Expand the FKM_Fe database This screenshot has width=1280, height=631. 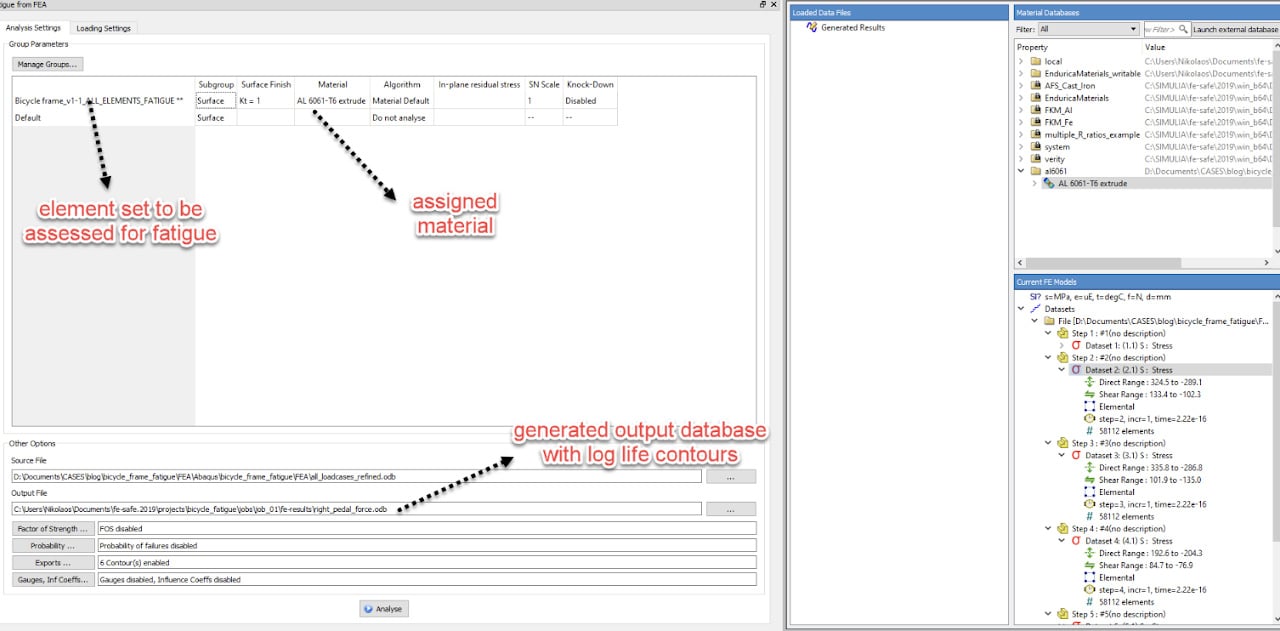pyautogui.click(x=1021, y=122)
